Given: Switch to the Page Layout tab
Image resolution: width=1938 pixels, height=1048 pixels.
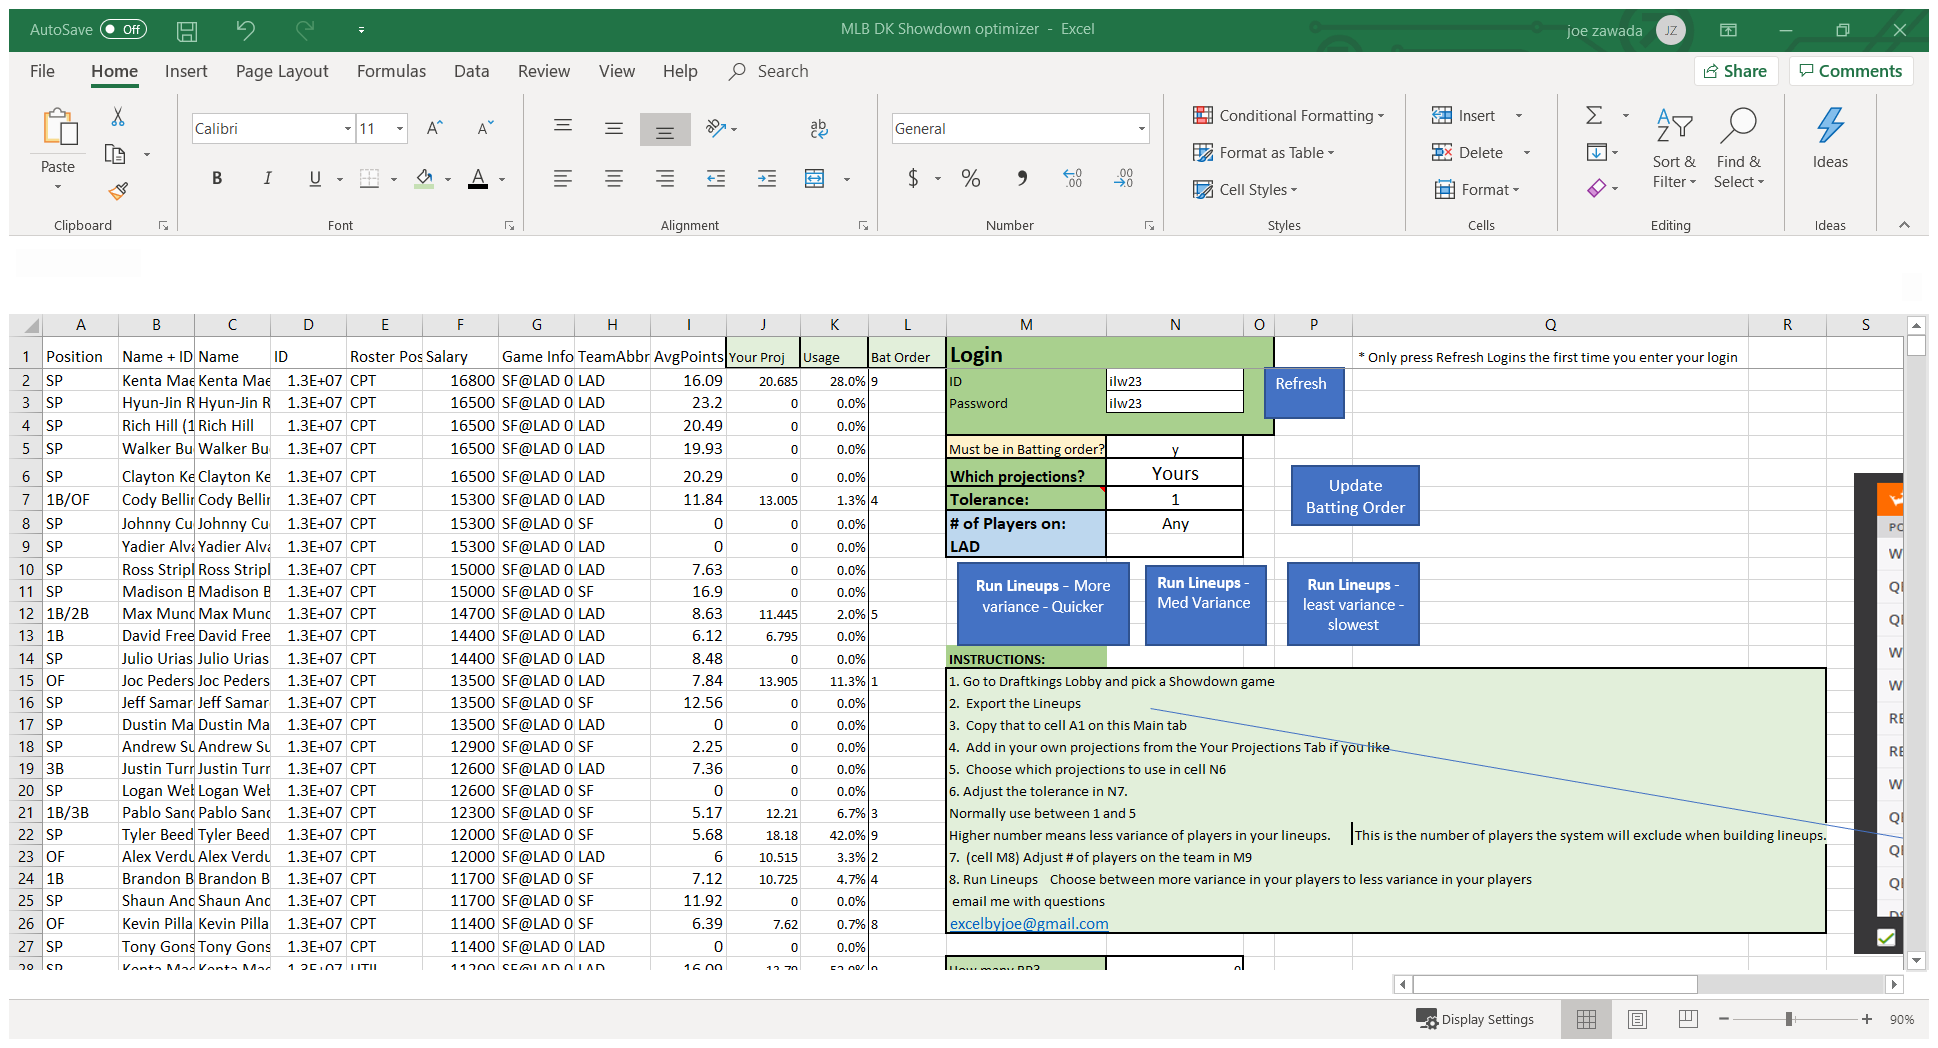Looking at the screenshot, I should (282, 71).
